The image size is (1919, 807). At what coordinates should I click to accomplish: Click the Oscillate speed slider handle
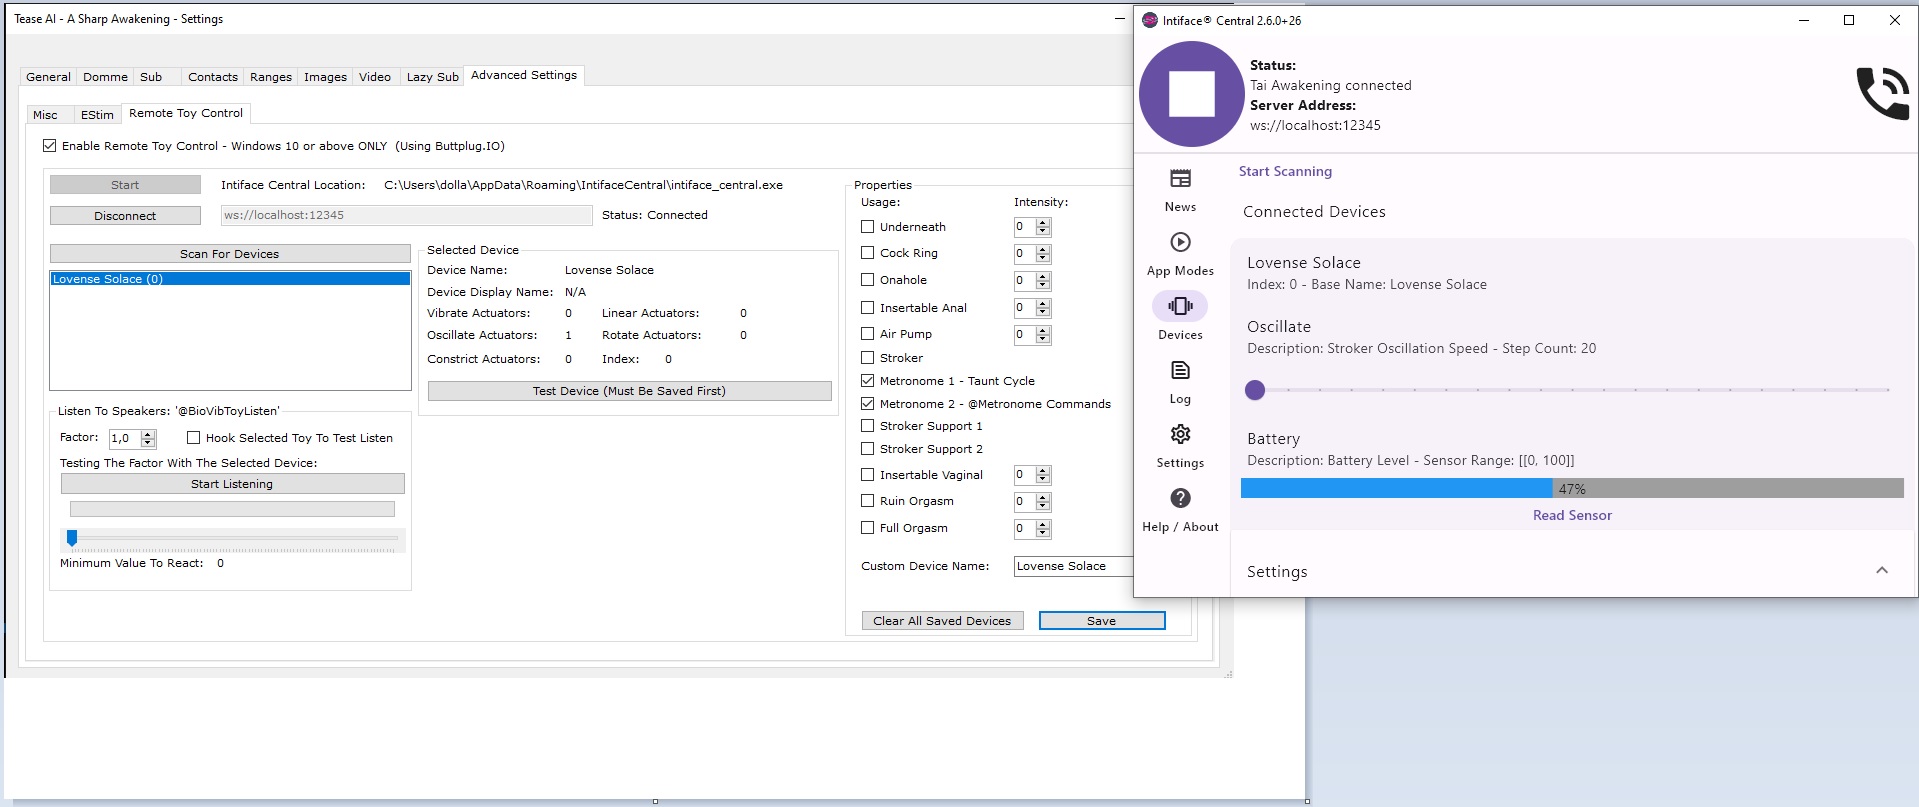click(1255, 390)
